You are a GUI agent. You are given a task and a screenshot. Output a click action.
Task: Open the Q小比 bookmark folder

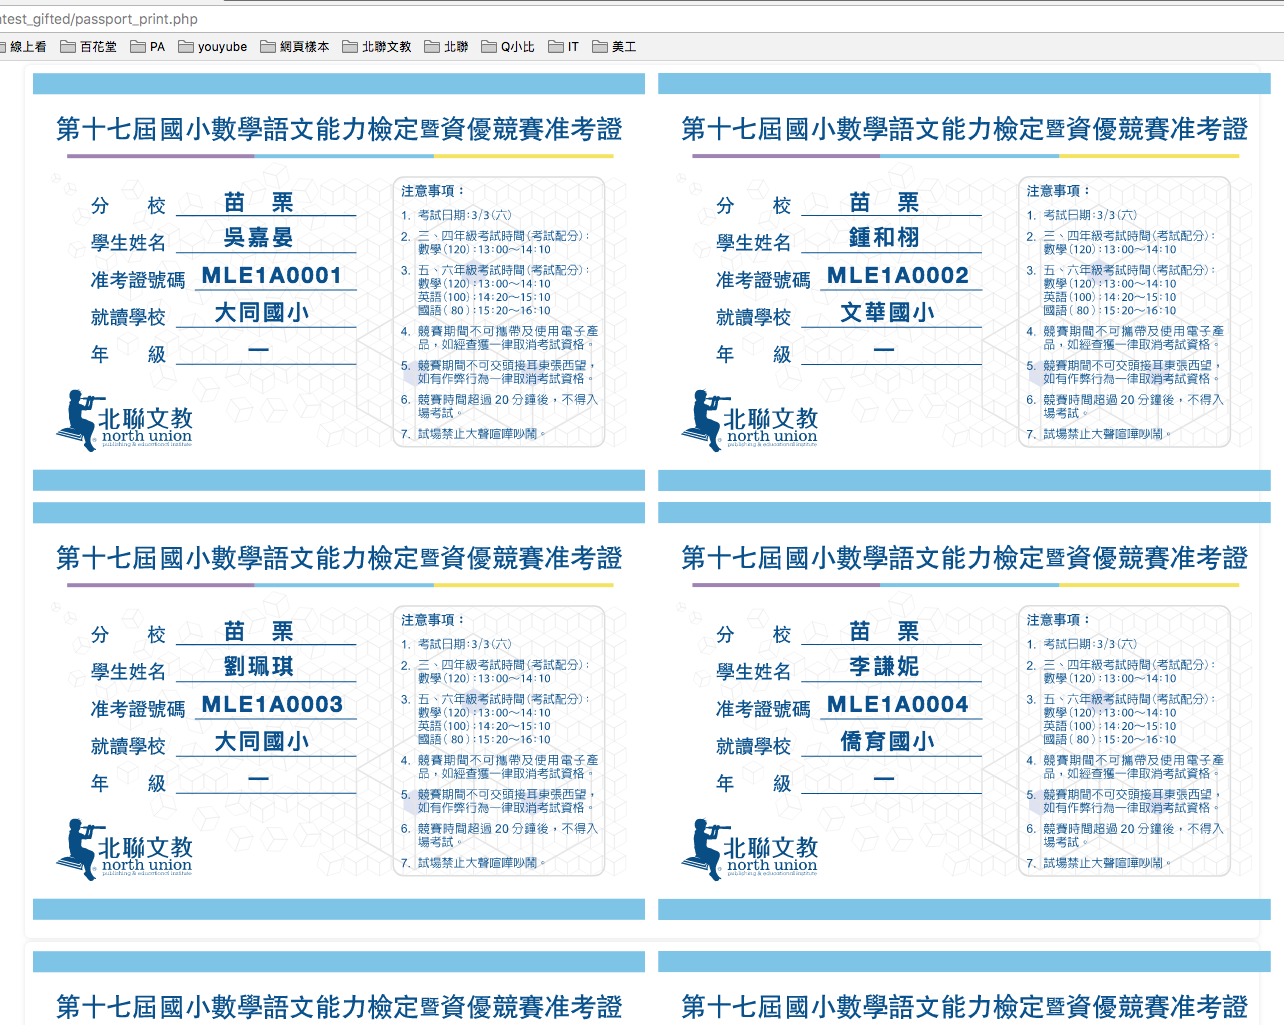(508, 47)
